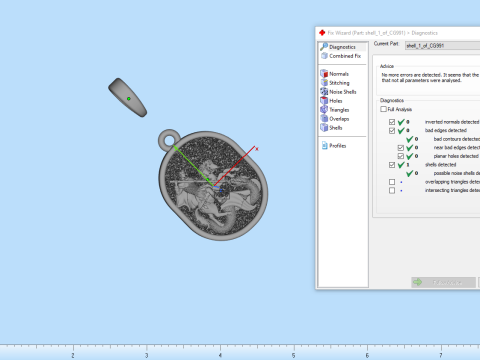Viewport: 480px width, 360px height.
Task: Open the Profiles page
Action: (334, 146)
